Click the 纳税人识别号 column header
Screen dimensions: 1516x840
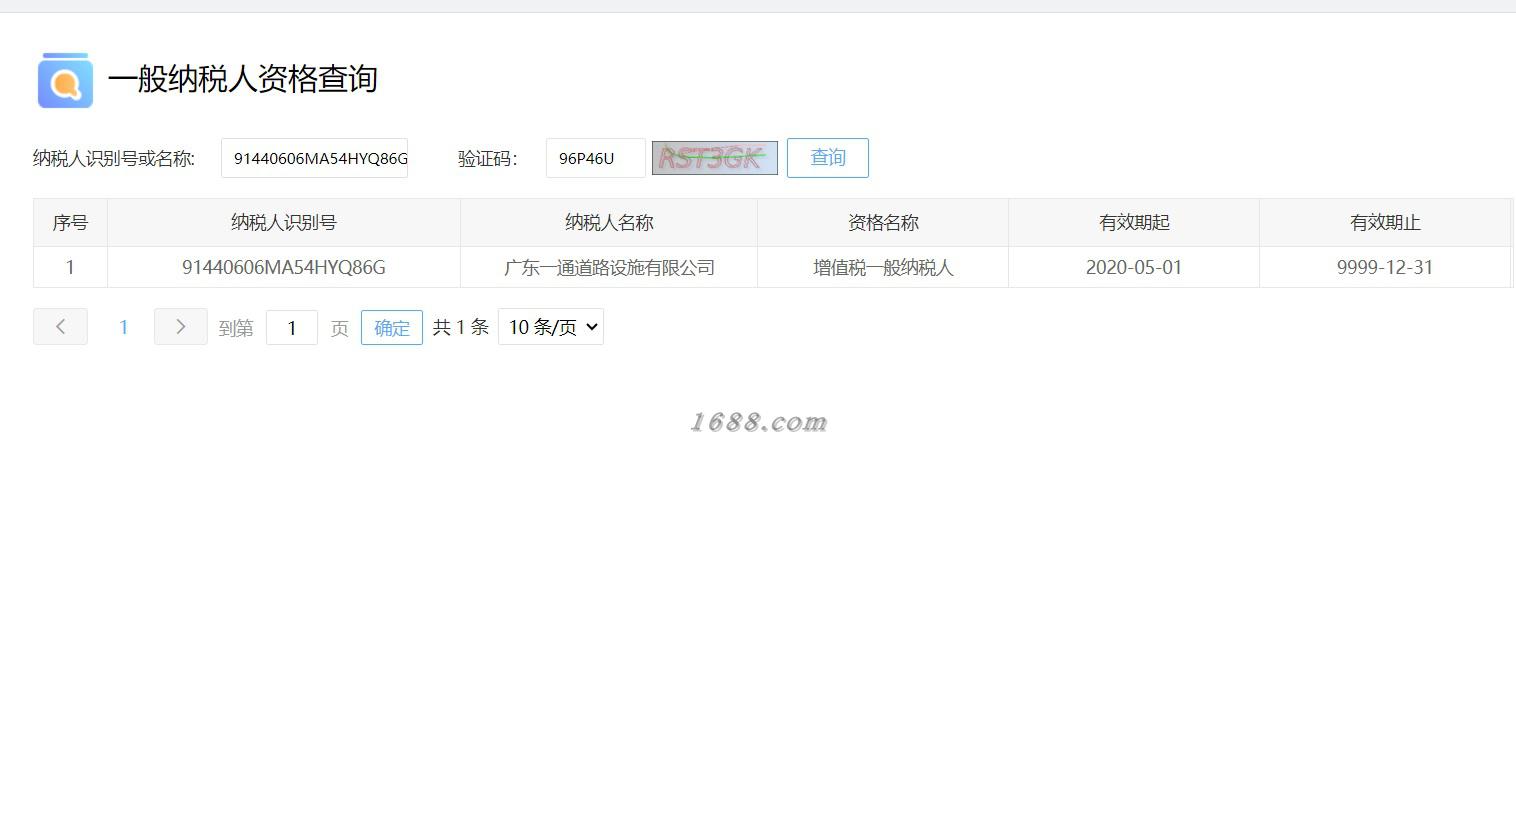pos(284,222)
